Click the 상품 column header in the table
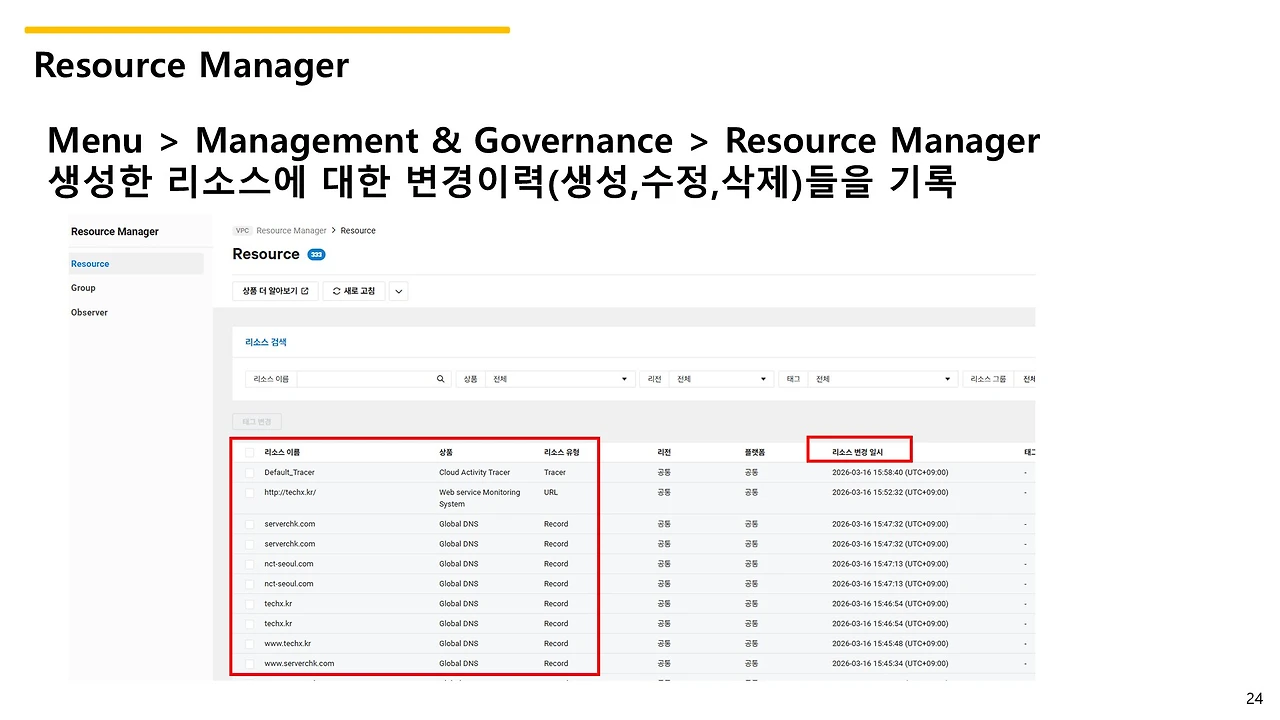Screen dimensions: 1280x720 (x=445, y=453)
